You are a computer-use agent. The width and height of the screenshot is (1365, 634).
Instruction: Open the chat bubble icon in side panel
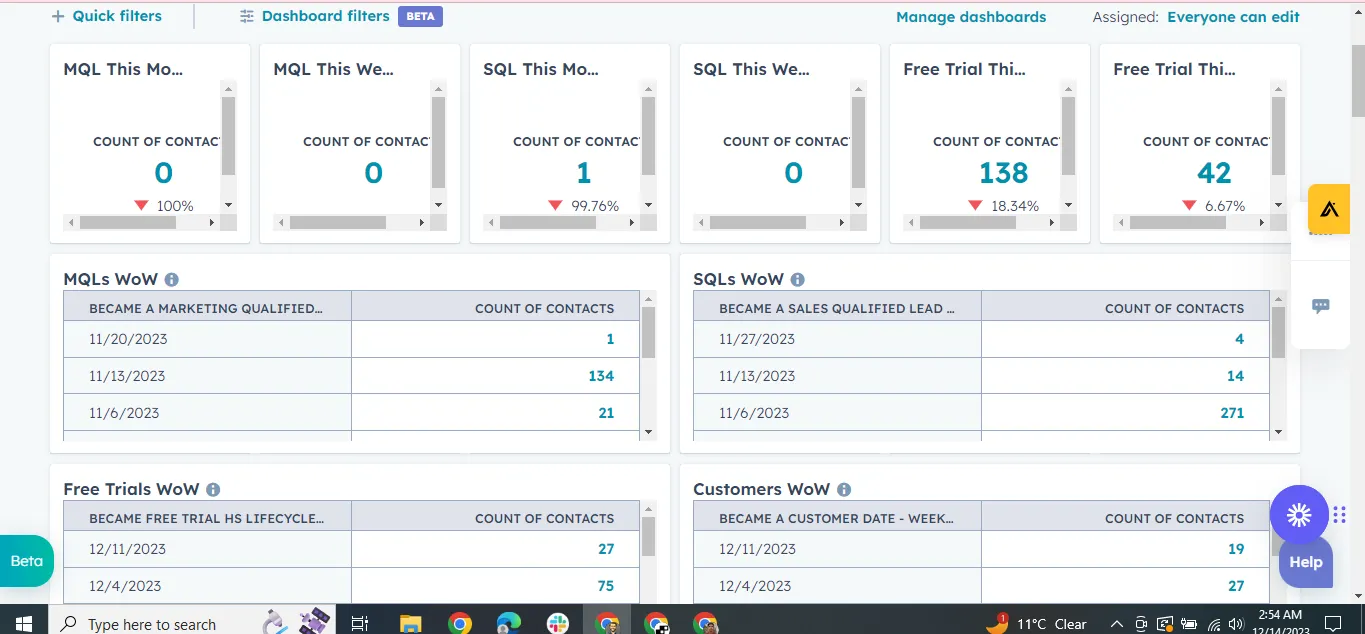1320,306
